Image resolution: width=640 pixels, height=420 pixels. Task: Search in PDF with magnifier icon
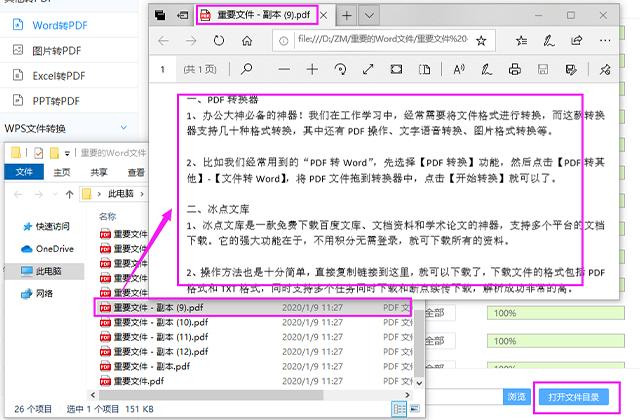pyautogui.click(x=246, y=69)
